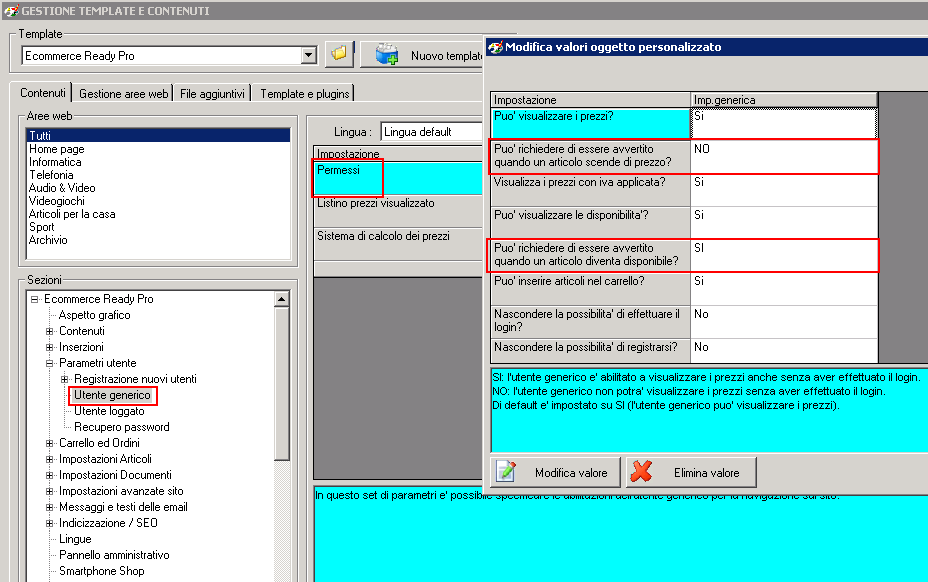The height and width of the screenshot is (582, 928).
Task: Expand Registrazione nuovi utenti node
Action: (x=65, y=379)
